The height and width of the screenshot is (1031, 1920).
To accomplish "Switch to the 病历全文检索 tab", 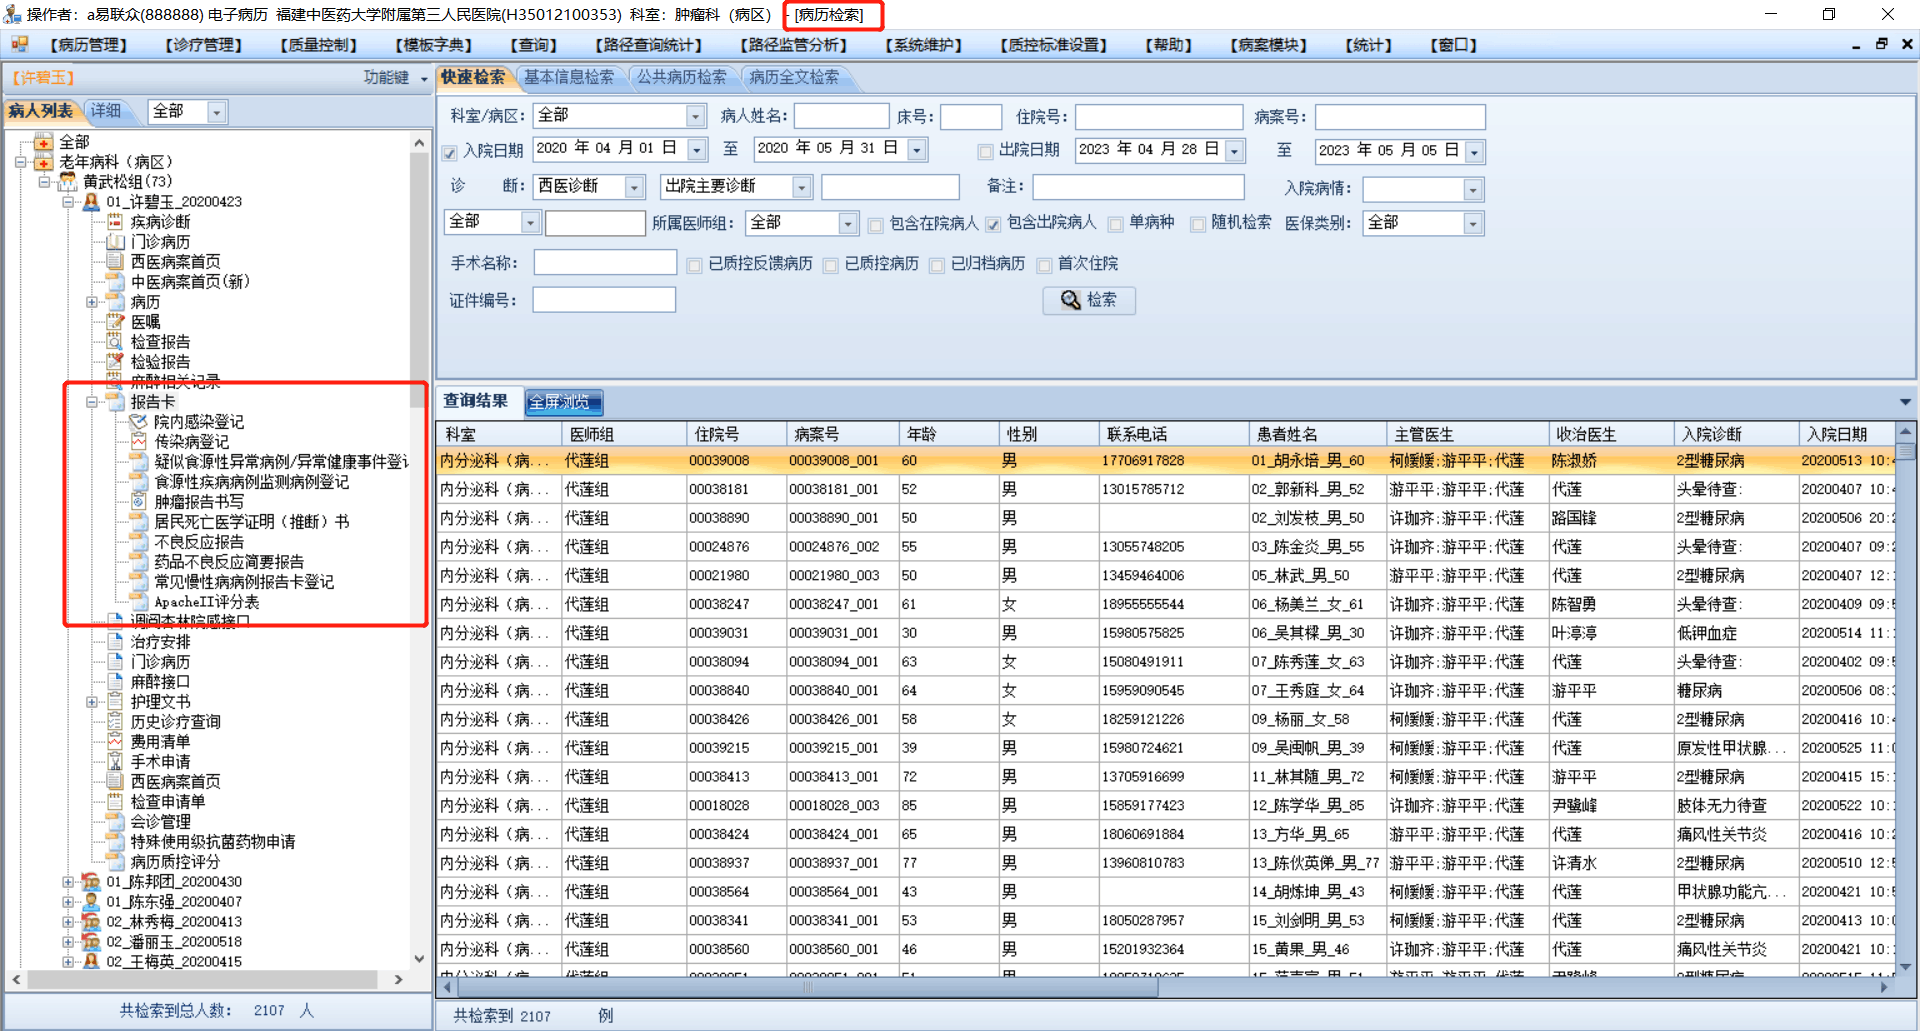I will point(794,77).
